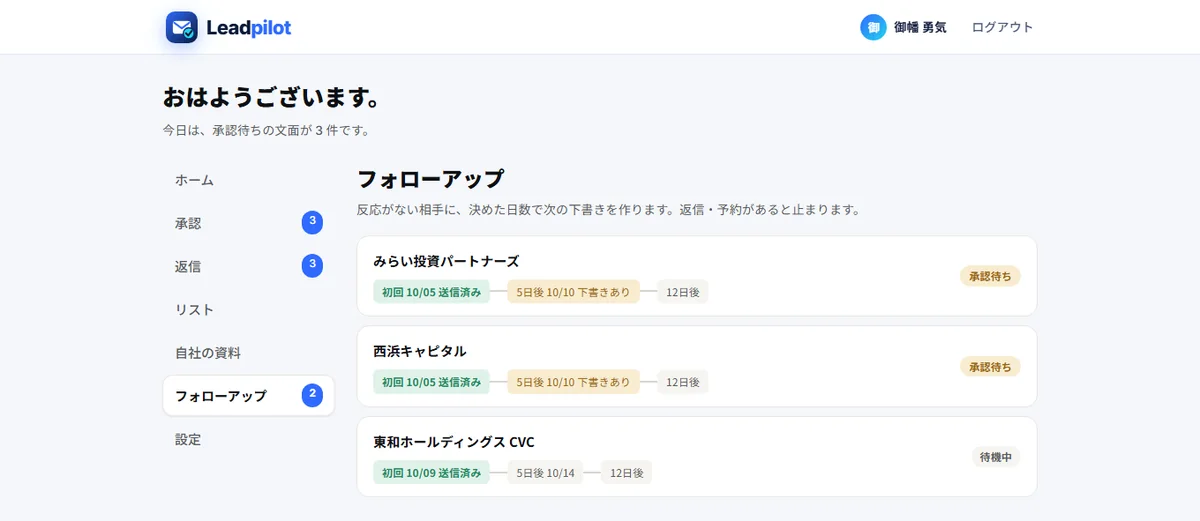Open the 承認 sidebar item
Viewport: 1200px width, 521px height.
(x=248, y=223)
